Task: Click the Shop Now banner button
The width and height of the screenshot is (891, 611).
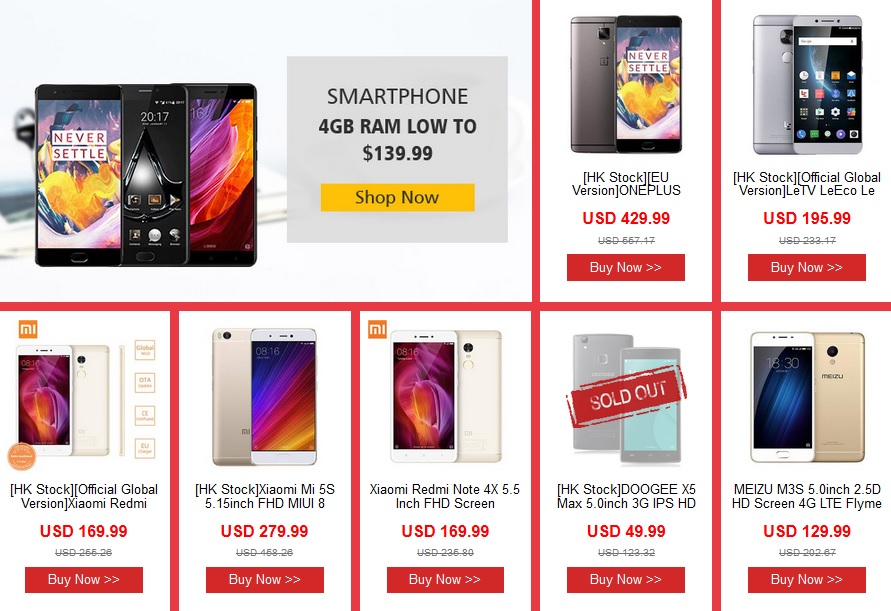Action: tap(397, 197)
